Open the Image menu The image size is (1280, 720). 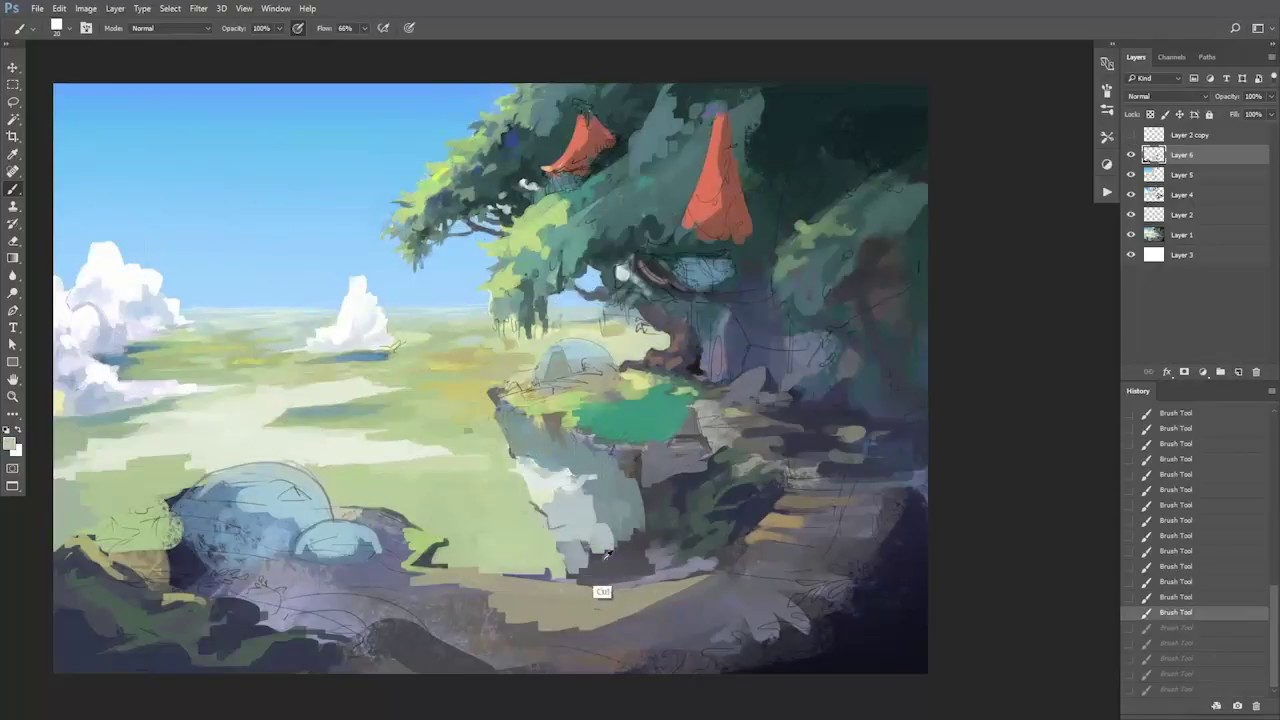pyautogui.click(x=86, y=9)
